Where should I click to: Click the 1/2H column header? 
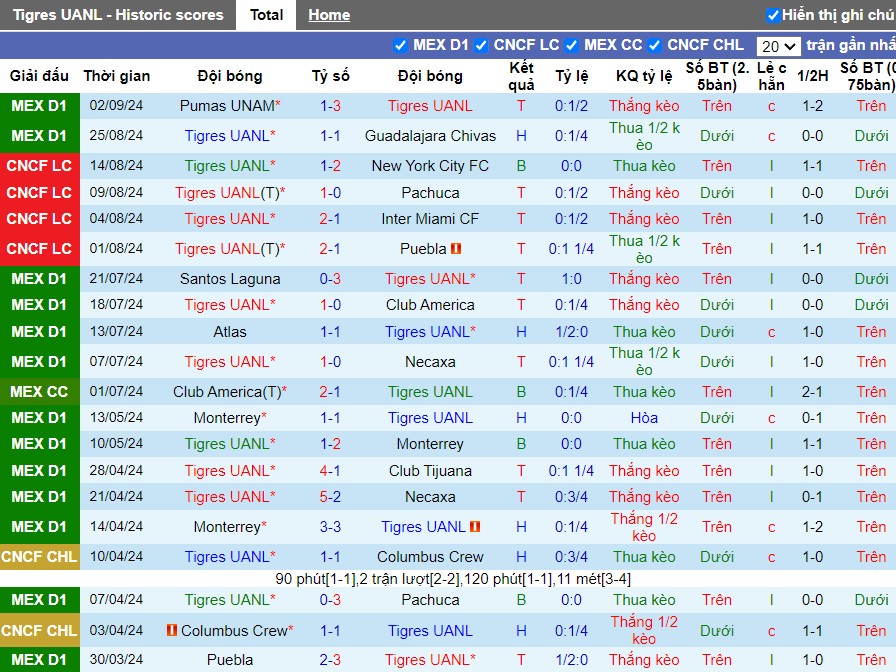coord(813,76)
